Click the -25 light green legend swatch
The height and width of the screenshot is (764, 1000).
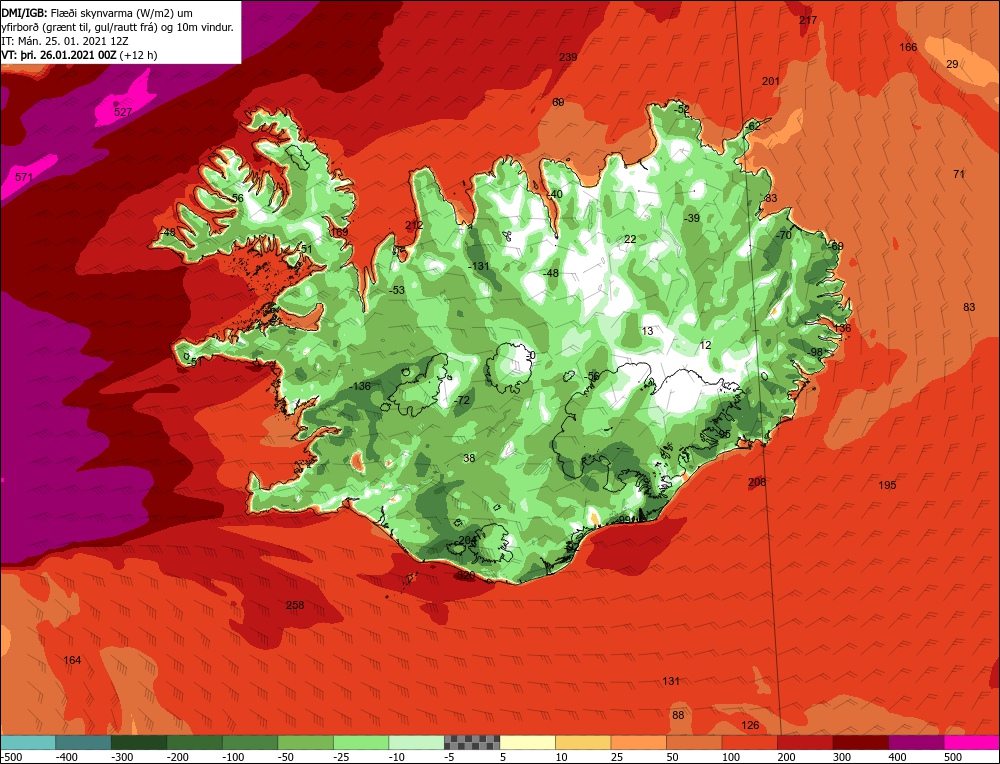[x=361, y=742]
